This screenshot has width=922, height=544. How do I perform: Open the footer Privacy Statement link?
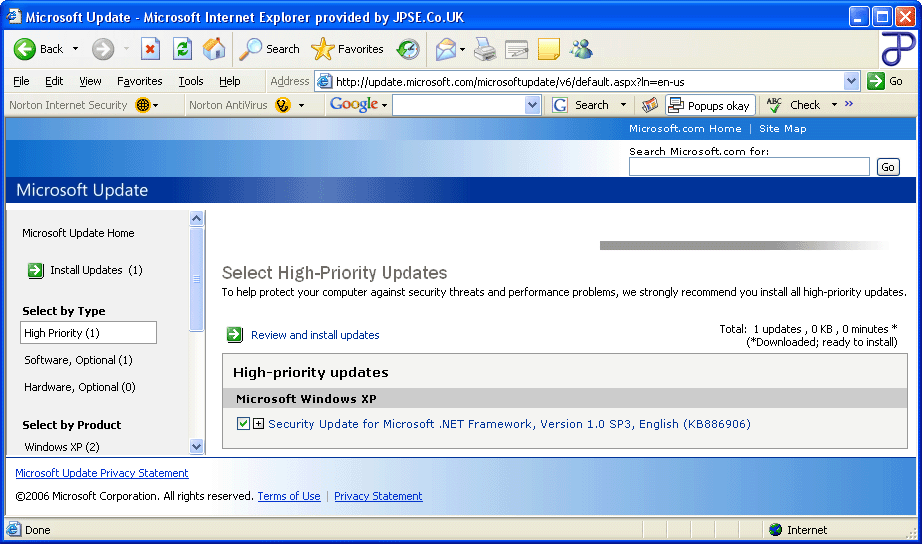(x=378, y=496)
